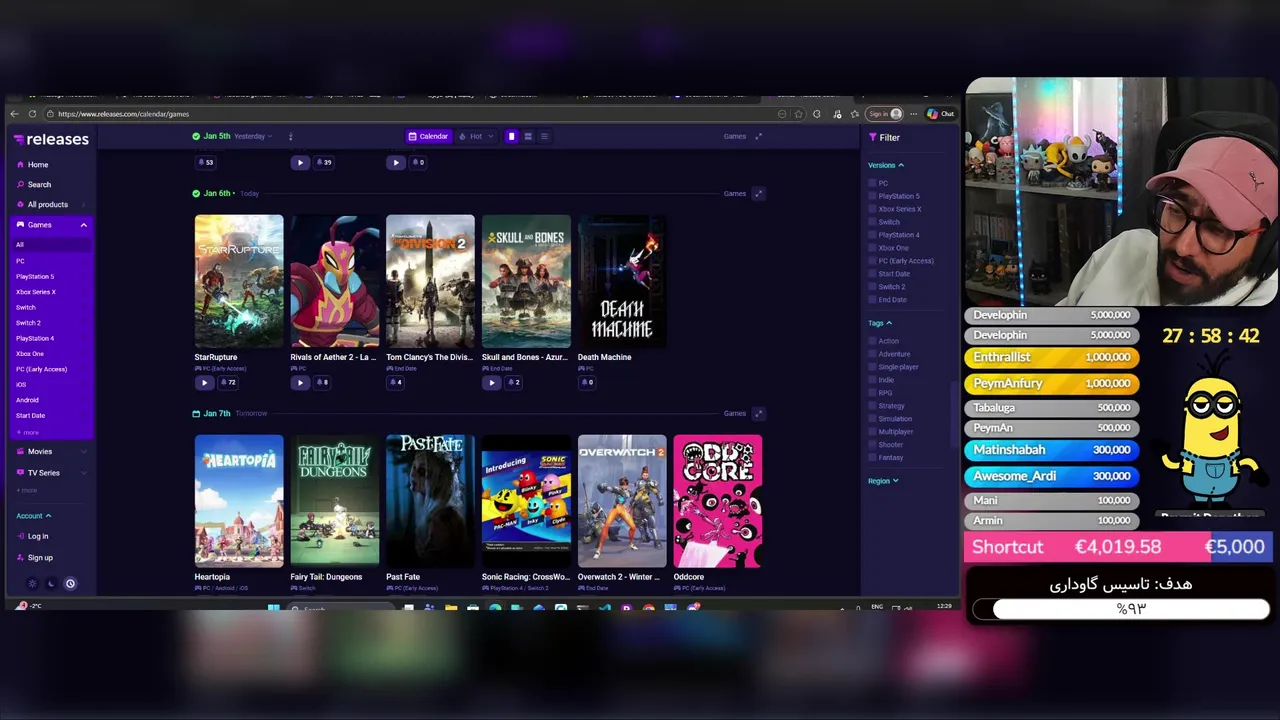1280x720 pixels.
Task: Select PlayStation 5 under Games in sidebar
Action: point(35,276)
